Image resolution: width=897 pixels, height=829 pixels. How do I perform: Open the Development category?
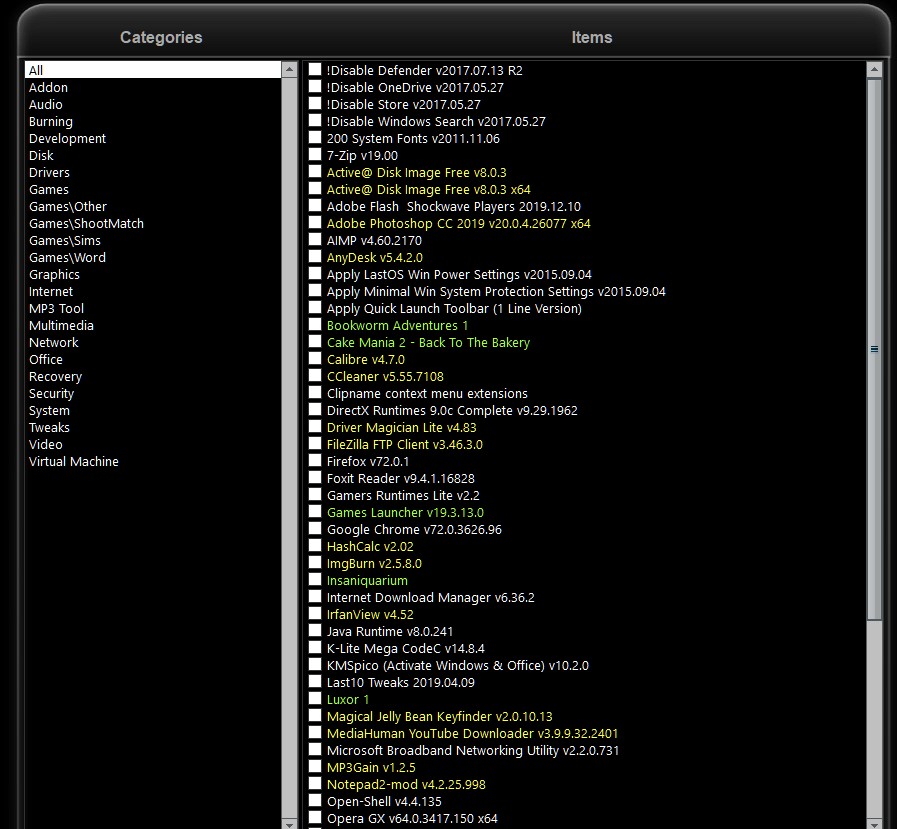[68, 138]
